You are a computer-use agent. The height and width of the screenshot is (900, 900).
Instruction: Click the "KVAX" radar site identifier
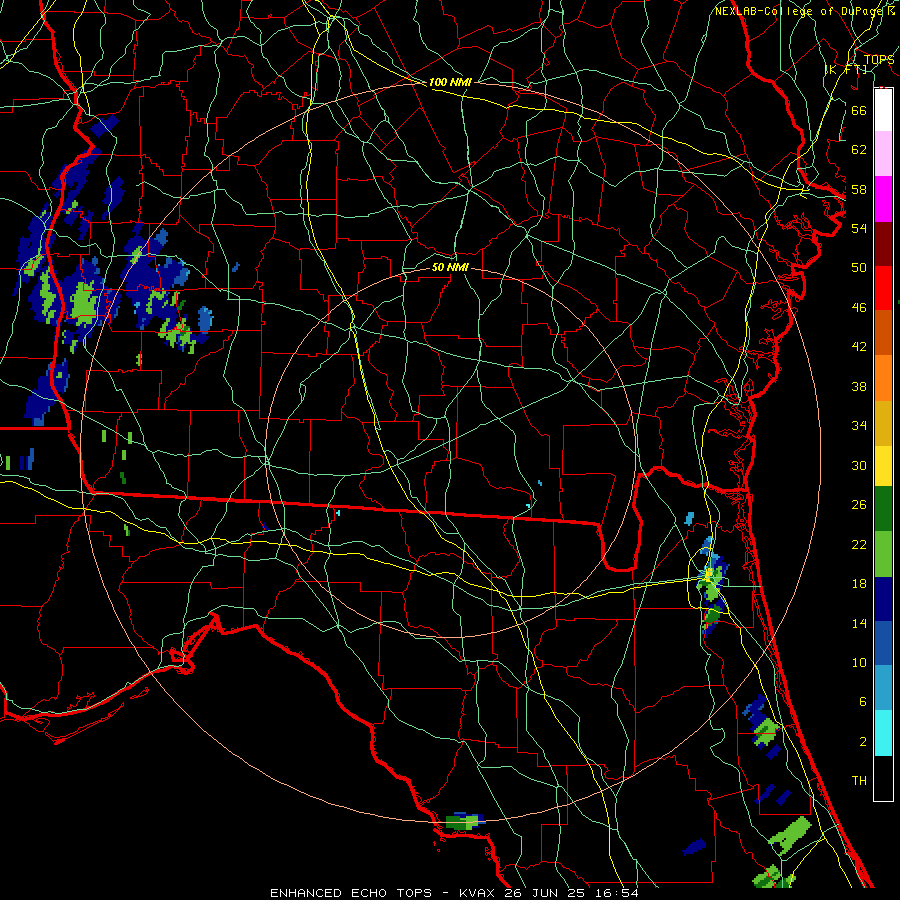[477, 893]
